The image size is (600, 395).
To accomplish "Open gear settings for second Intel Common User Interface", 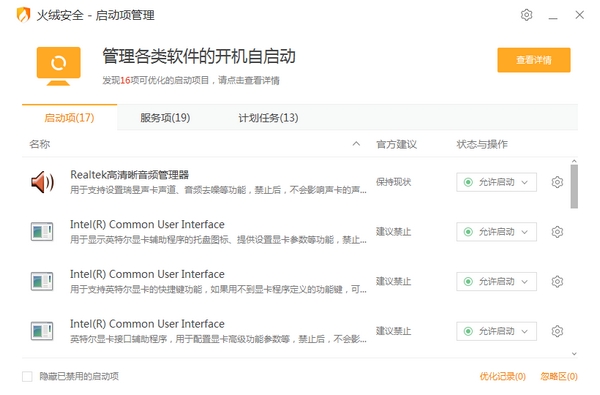I will (557, 282).
